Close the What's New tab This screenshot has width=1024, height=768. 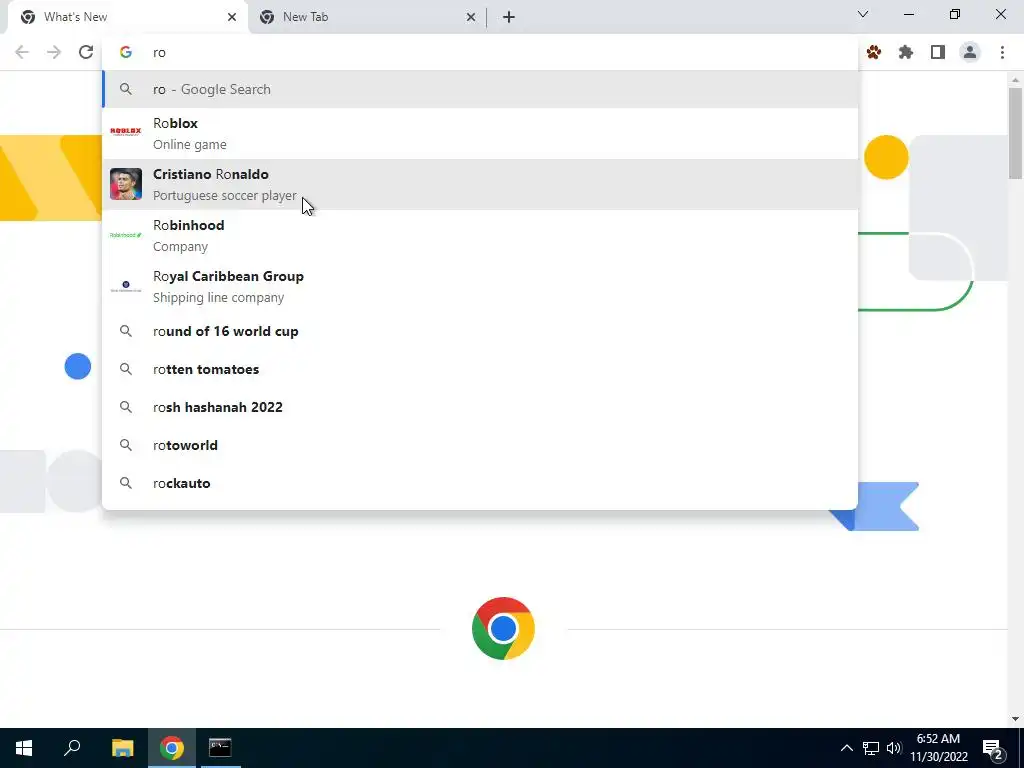(232, 17)
